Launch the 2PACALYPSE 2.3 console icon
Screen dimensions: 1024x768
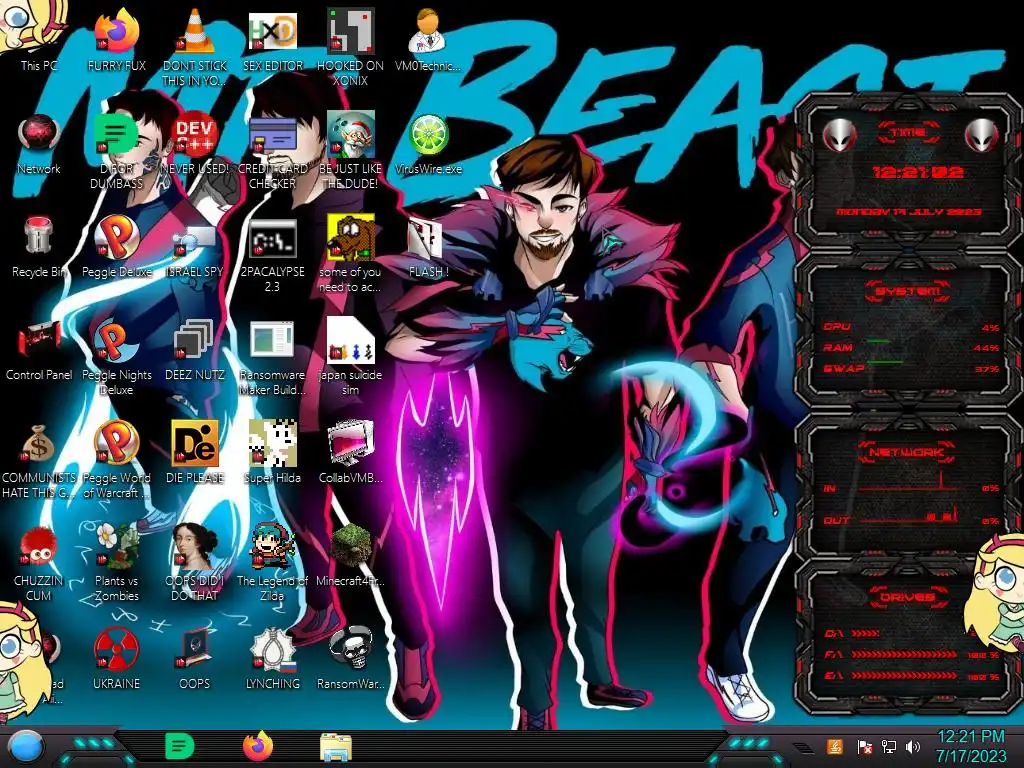[x=272, y=255]
